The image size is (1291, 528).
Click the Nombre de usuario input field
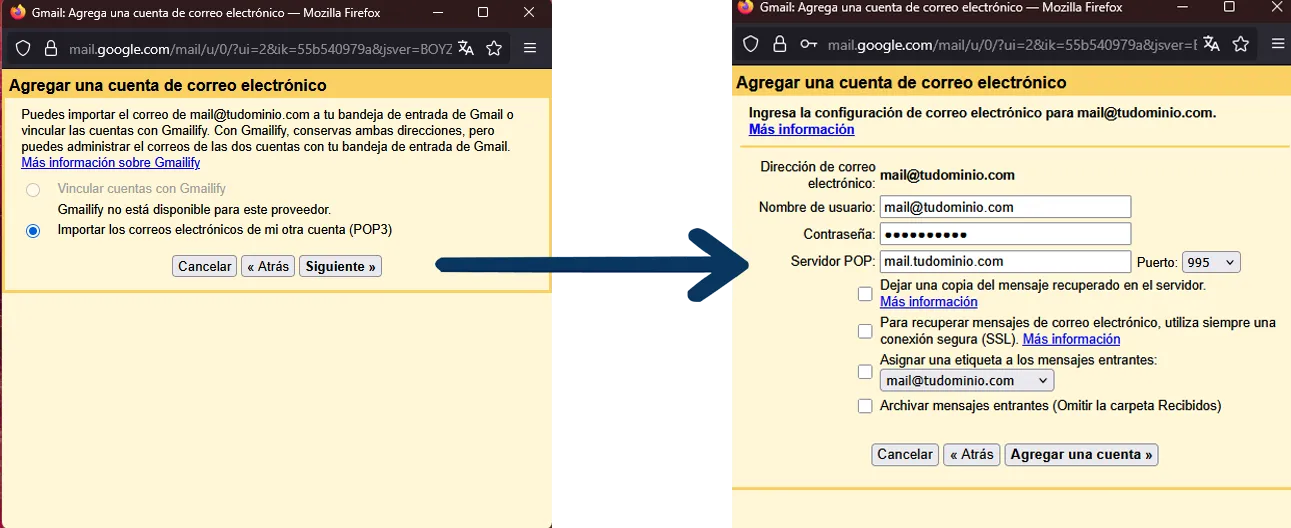click(x=1005, y=207)
